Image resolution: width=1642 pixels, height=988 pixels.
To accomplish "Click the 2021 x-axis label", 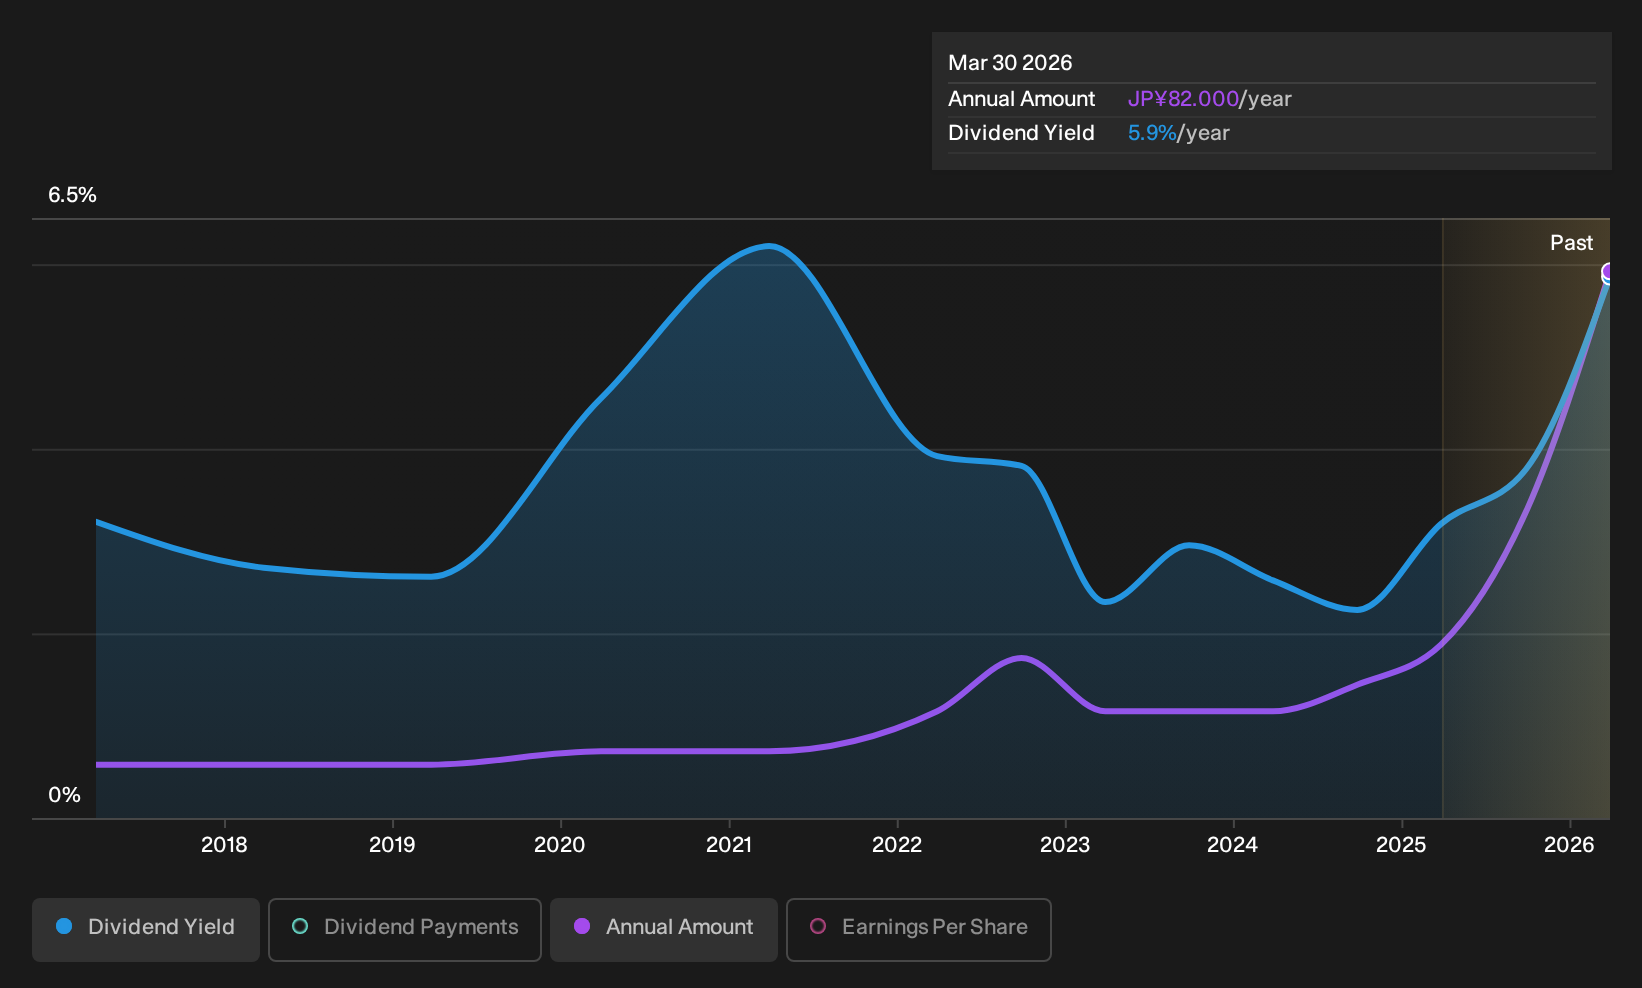I will click(729, 845).
